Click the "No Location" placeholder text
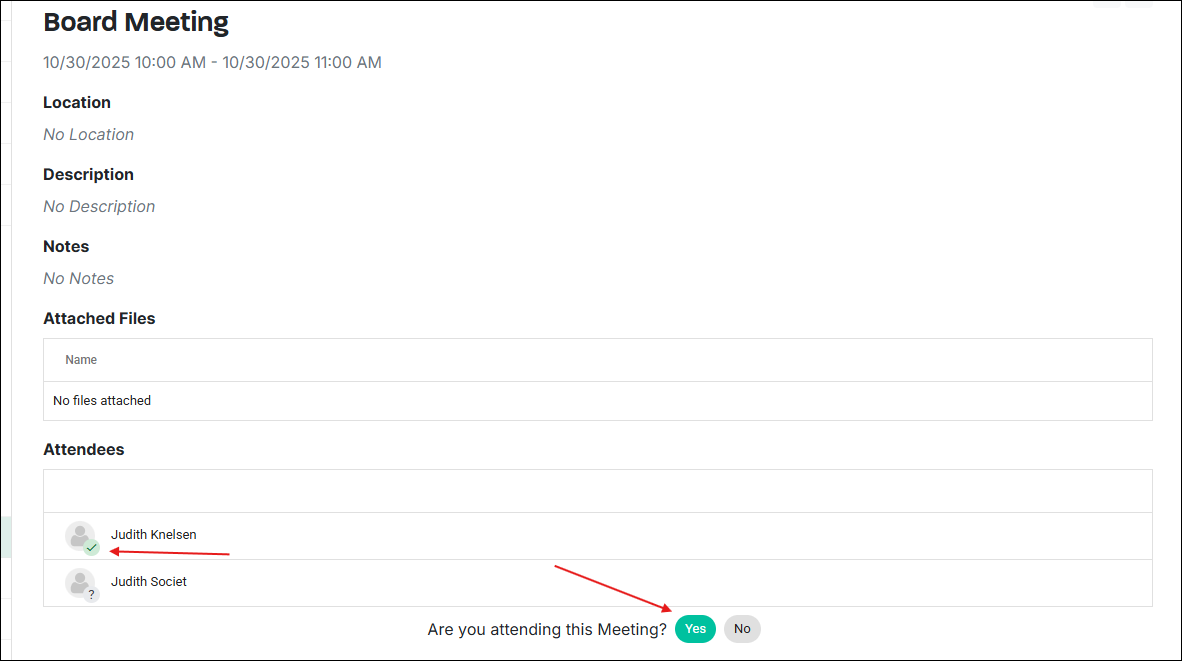Viewport: 1182px width, 661px height. click(x=88, y=135)
